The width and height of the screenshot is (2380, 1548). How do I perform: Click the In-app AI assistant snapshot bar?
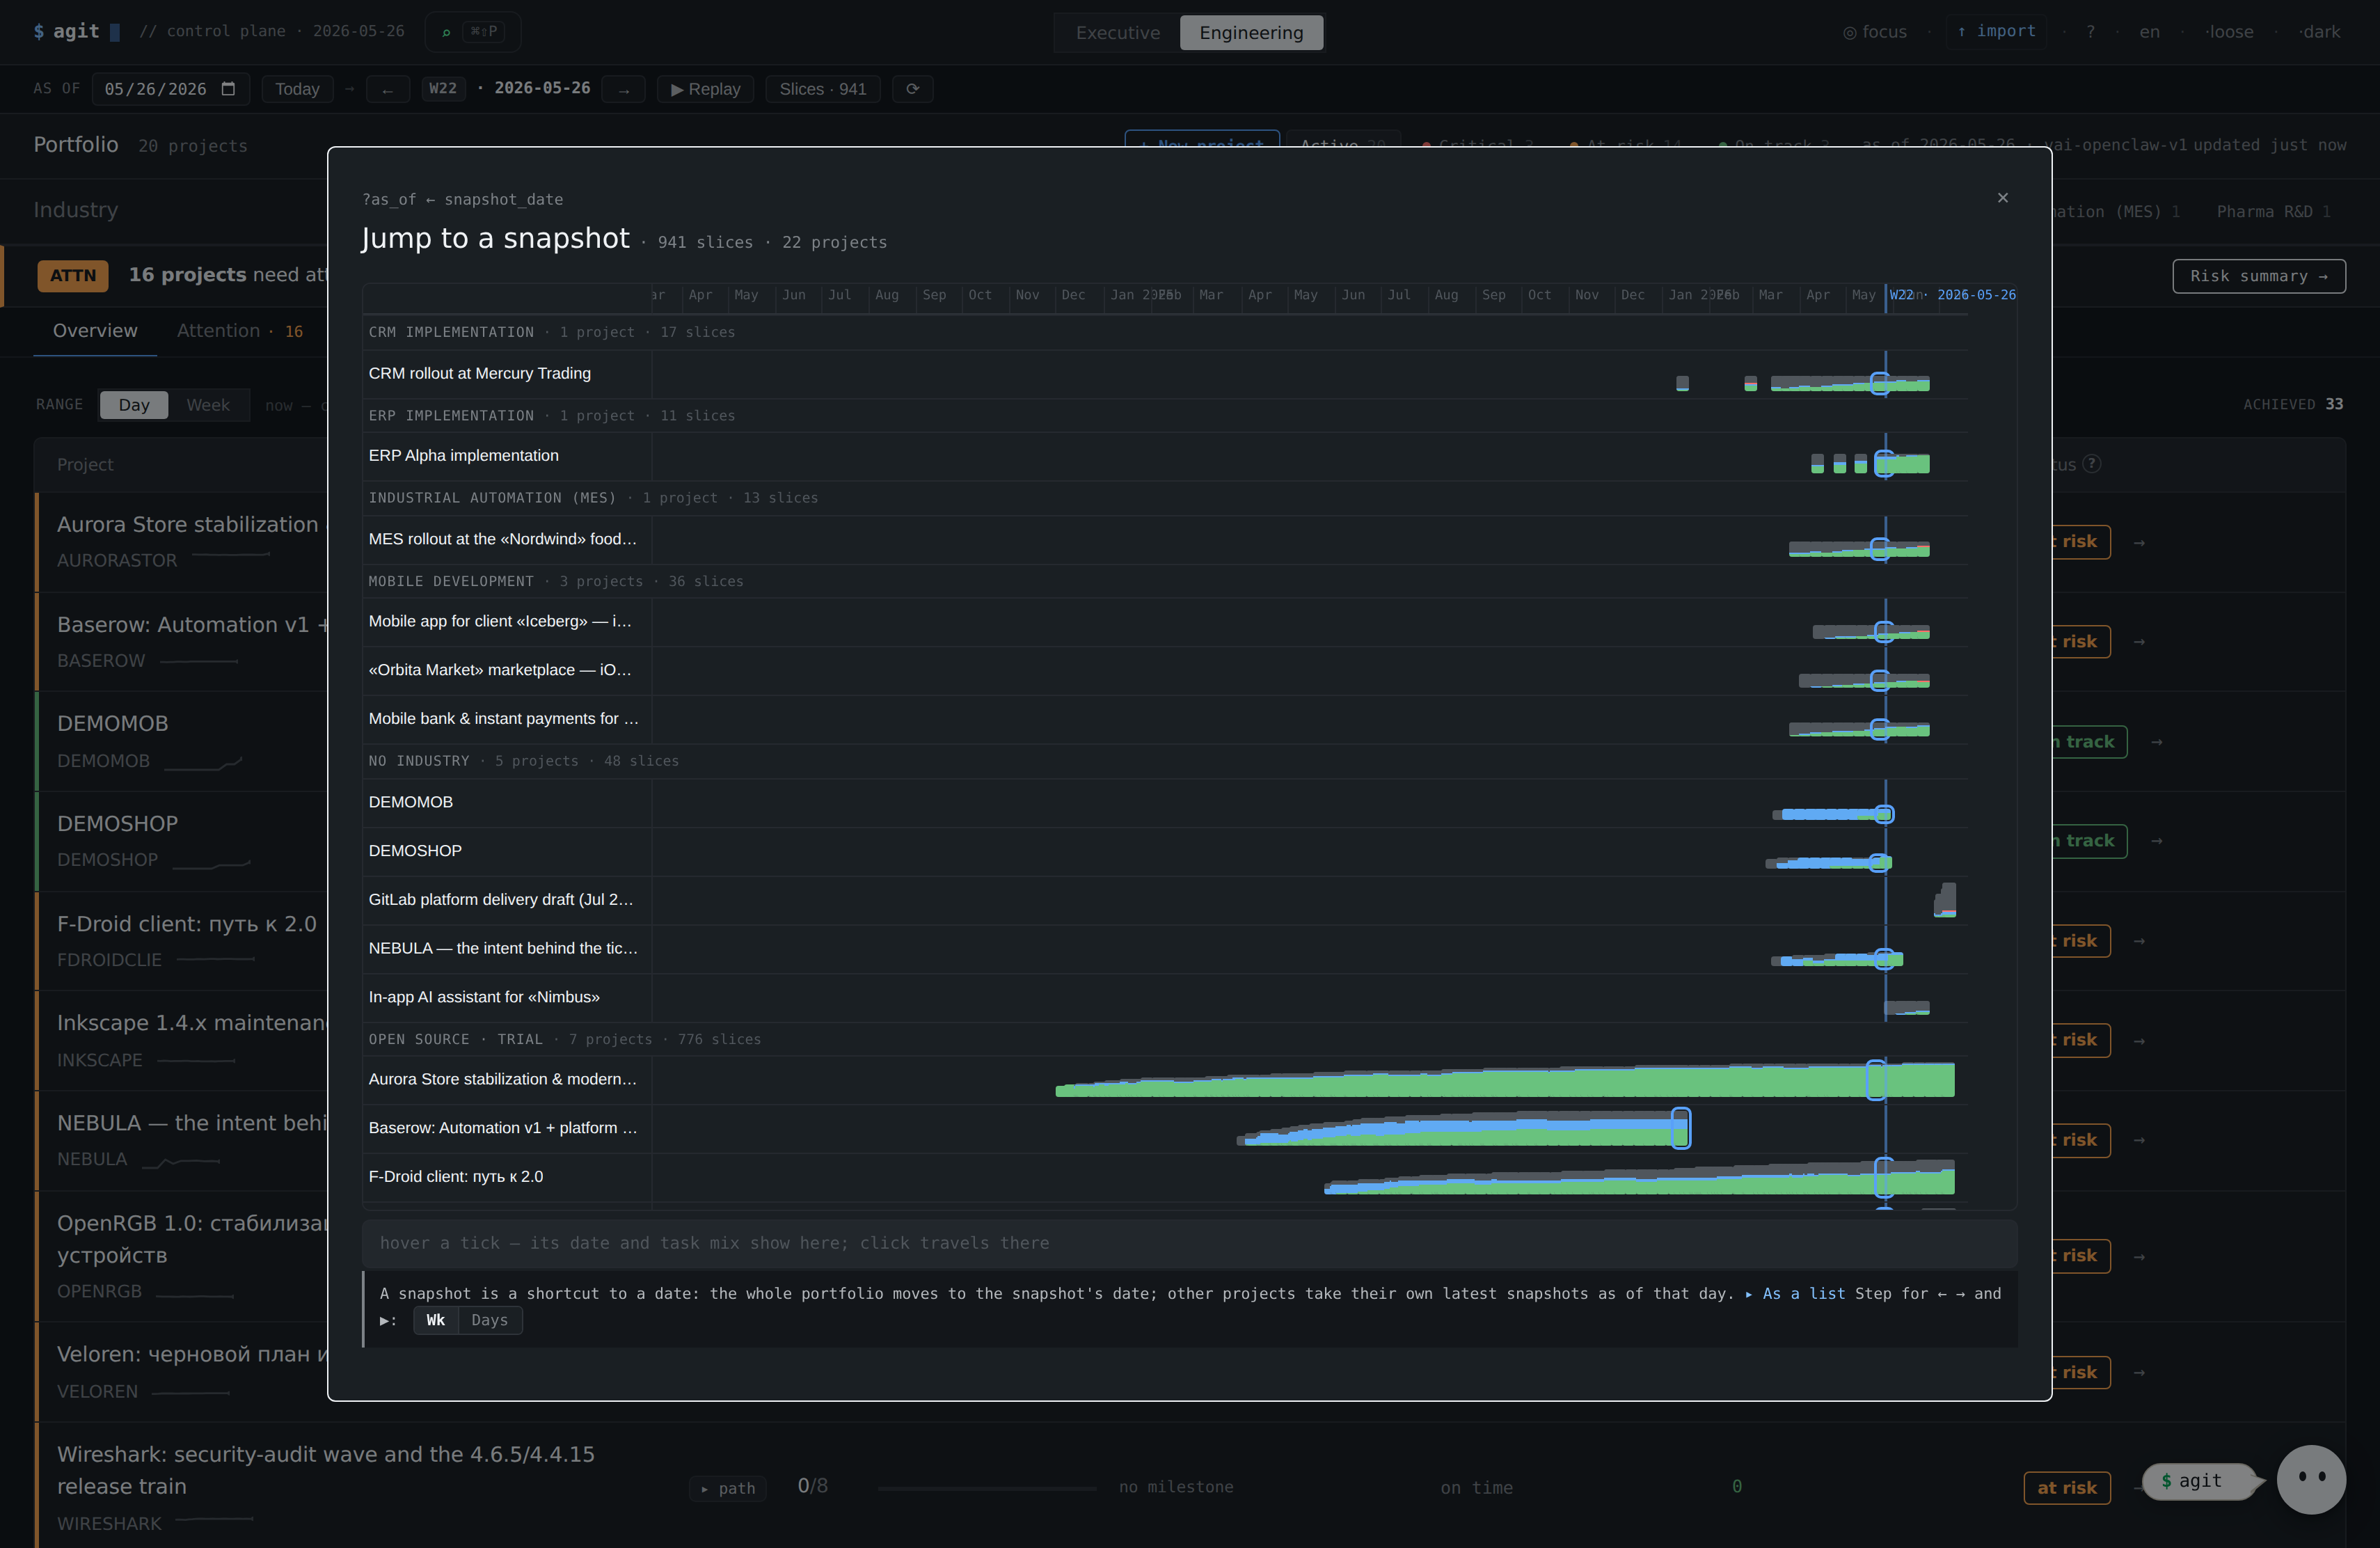(1907, 1008)
